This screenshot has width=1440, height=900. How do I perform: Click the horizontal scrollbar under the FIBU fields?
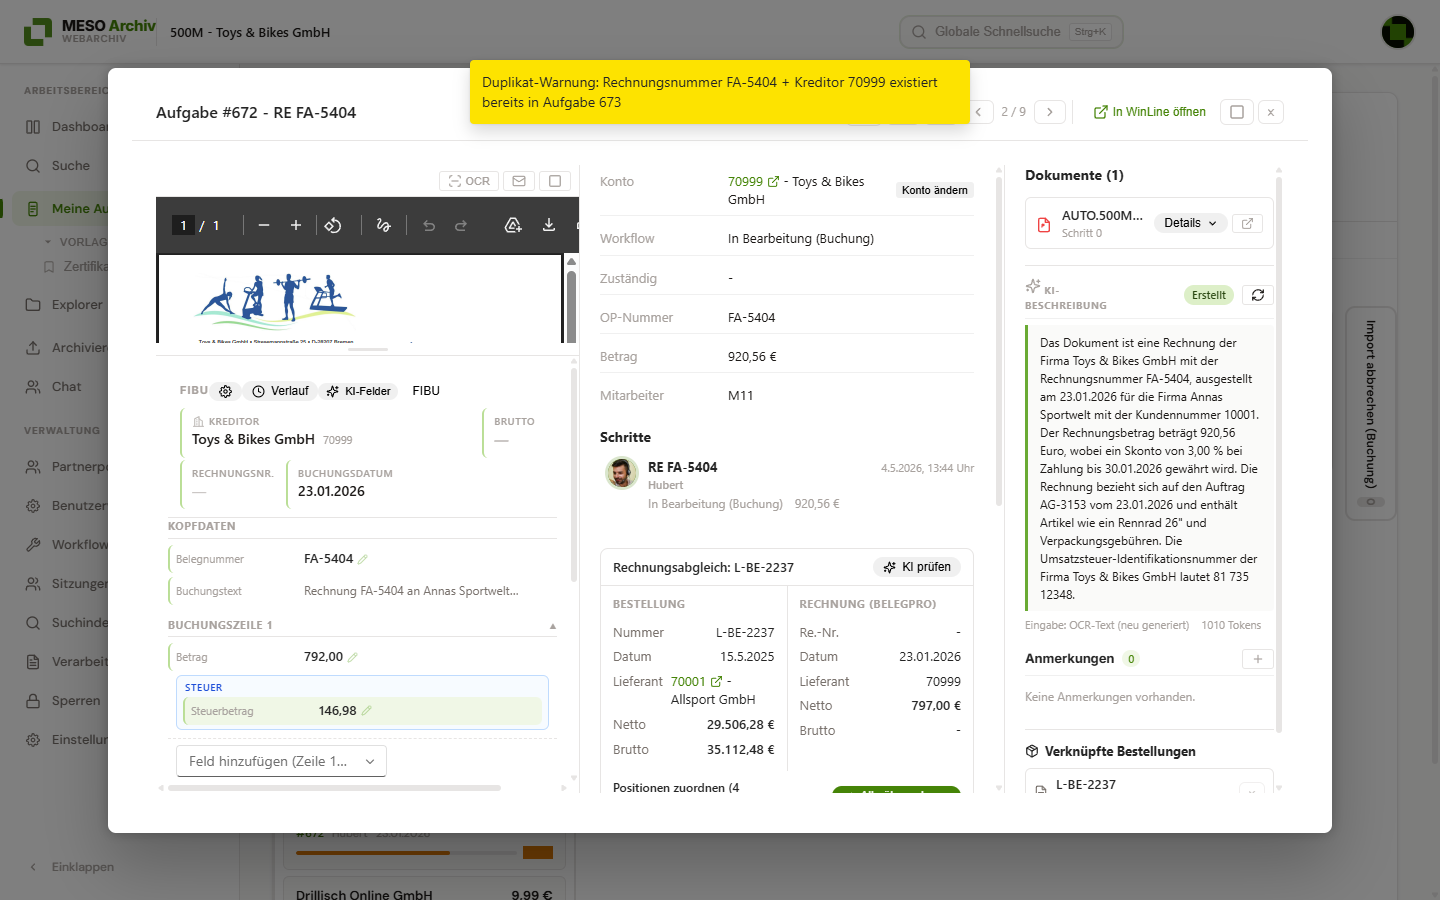(x=334, y=788)
